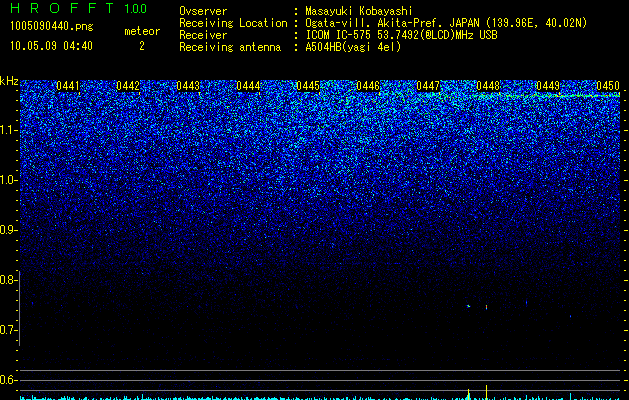This screenshot has width=629, height=400.
Task: Click the red-yellow meteor echo below 0448
Action: 487,307
